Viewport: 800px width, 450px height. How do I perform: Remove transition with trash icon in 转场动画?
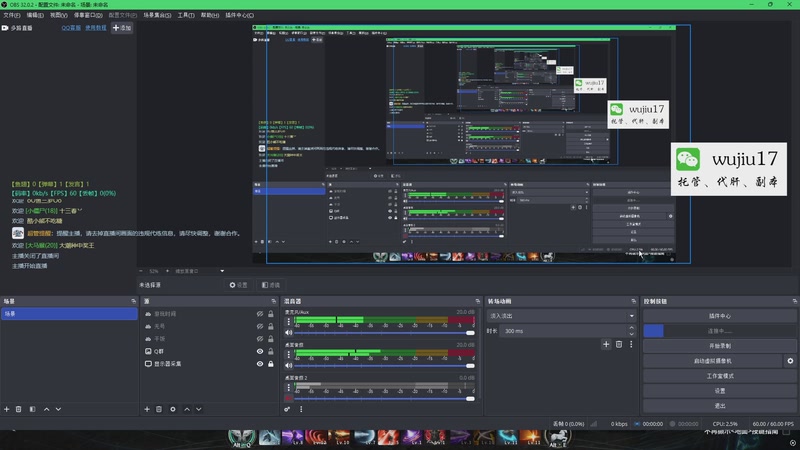(x=619, y=344)
